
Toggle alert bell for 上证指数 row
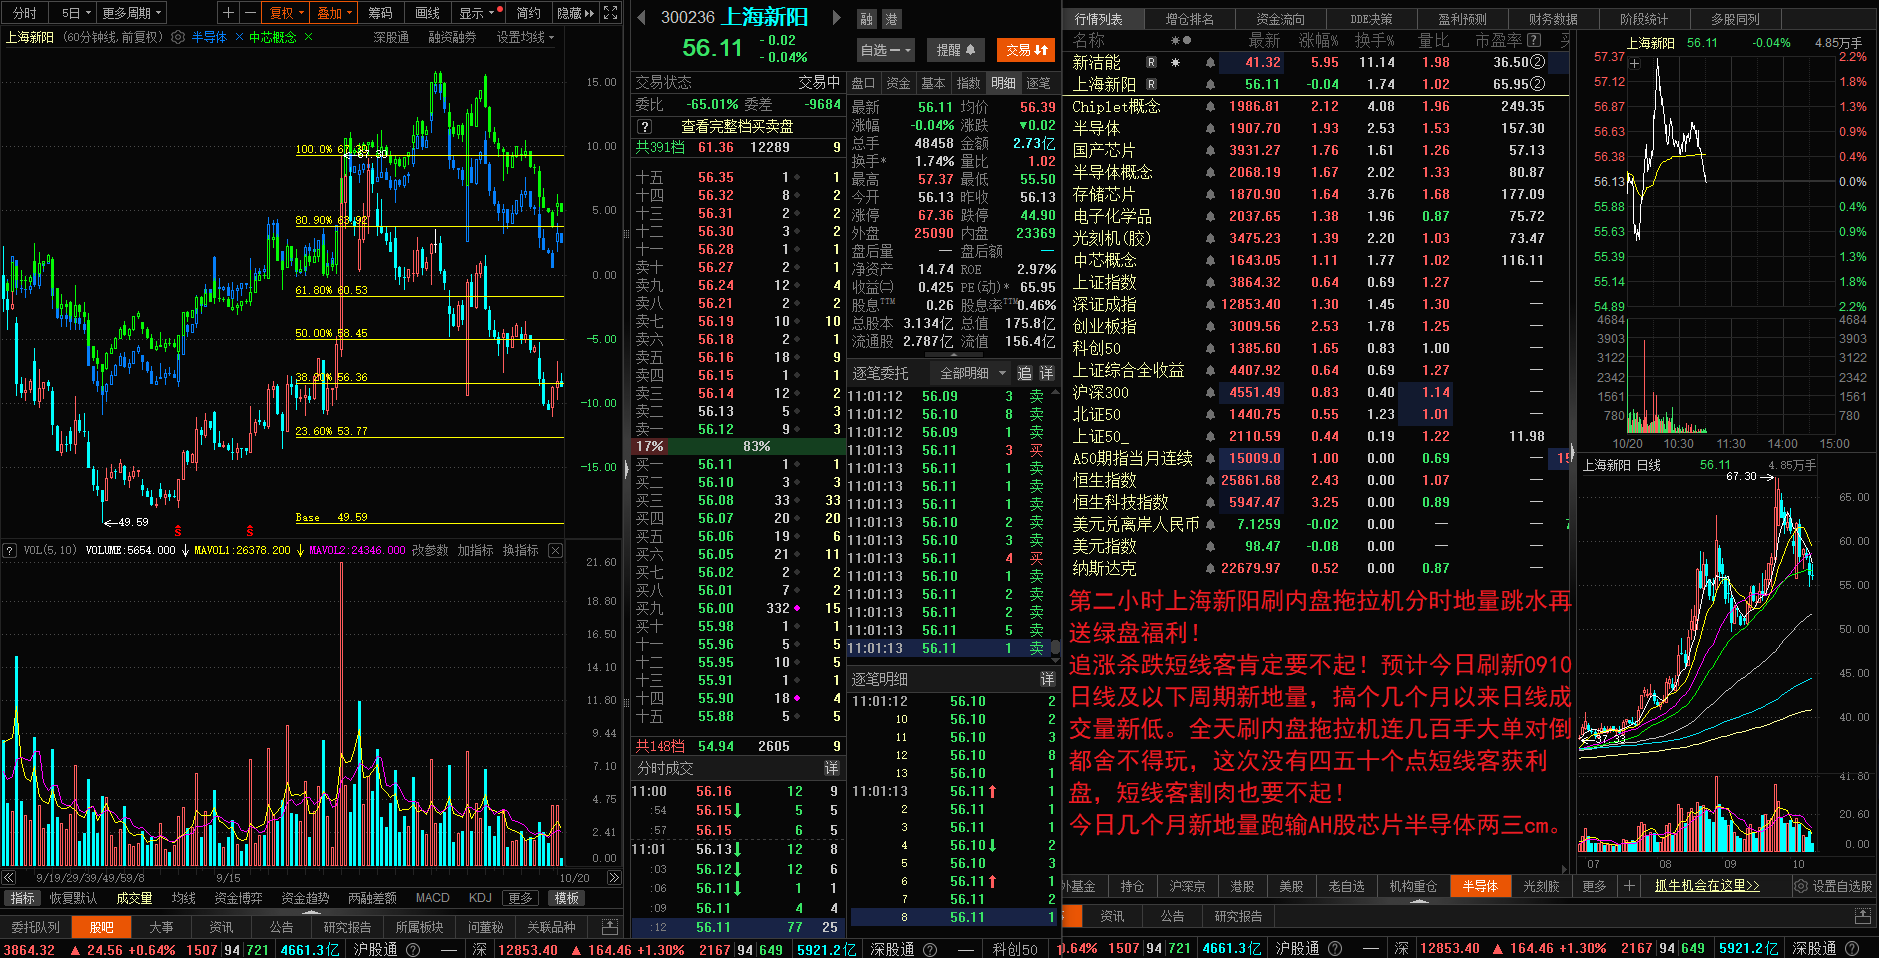pyautogui.click(x=1210, y=282)
